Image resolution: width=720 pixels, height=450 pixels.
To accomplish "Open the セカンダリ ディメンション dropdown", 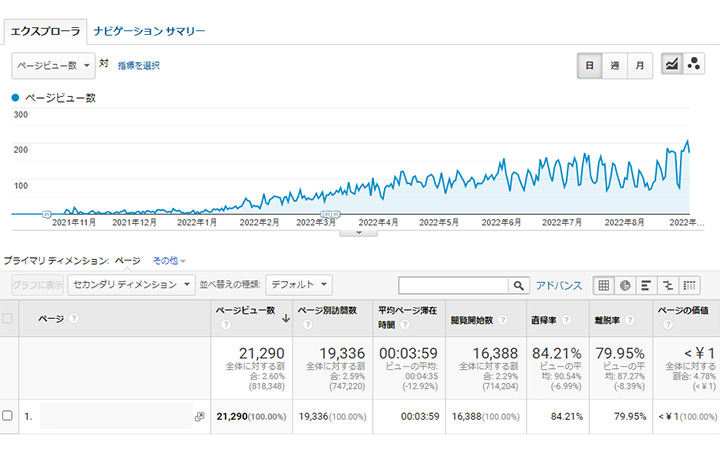I will click(131, 285).
